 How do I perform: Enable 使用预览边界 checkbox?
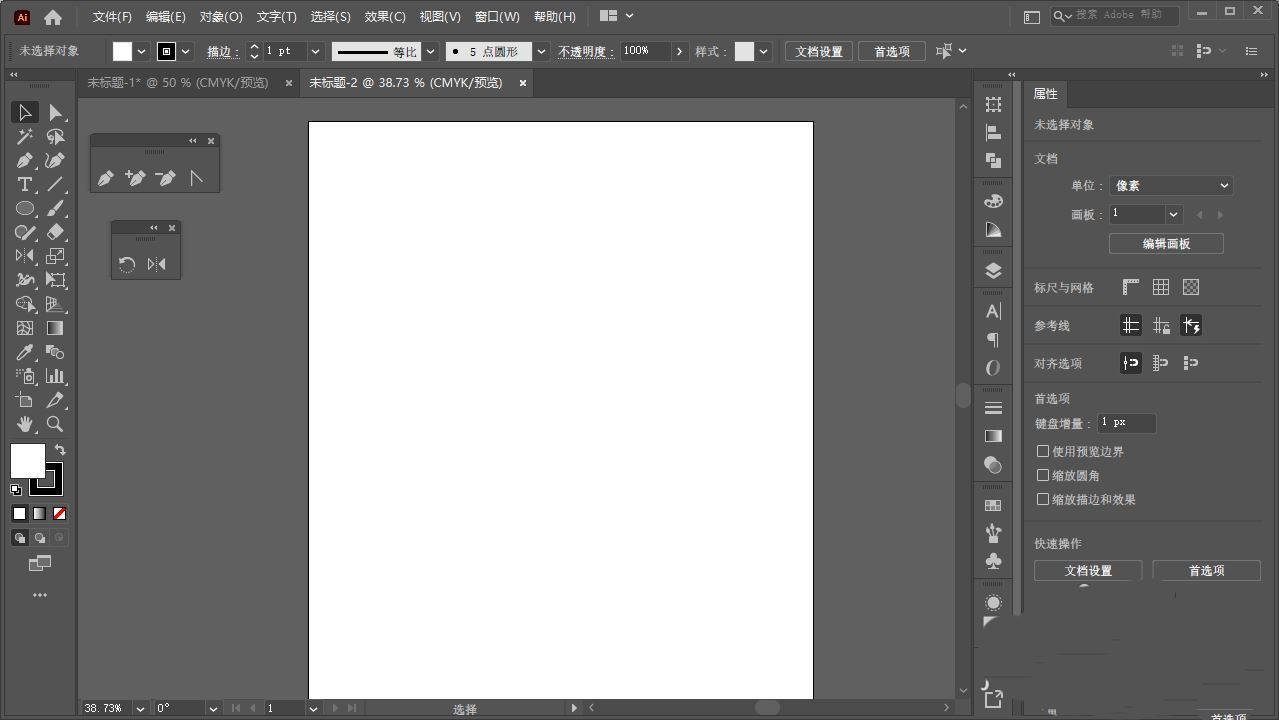click(1043, 451)
